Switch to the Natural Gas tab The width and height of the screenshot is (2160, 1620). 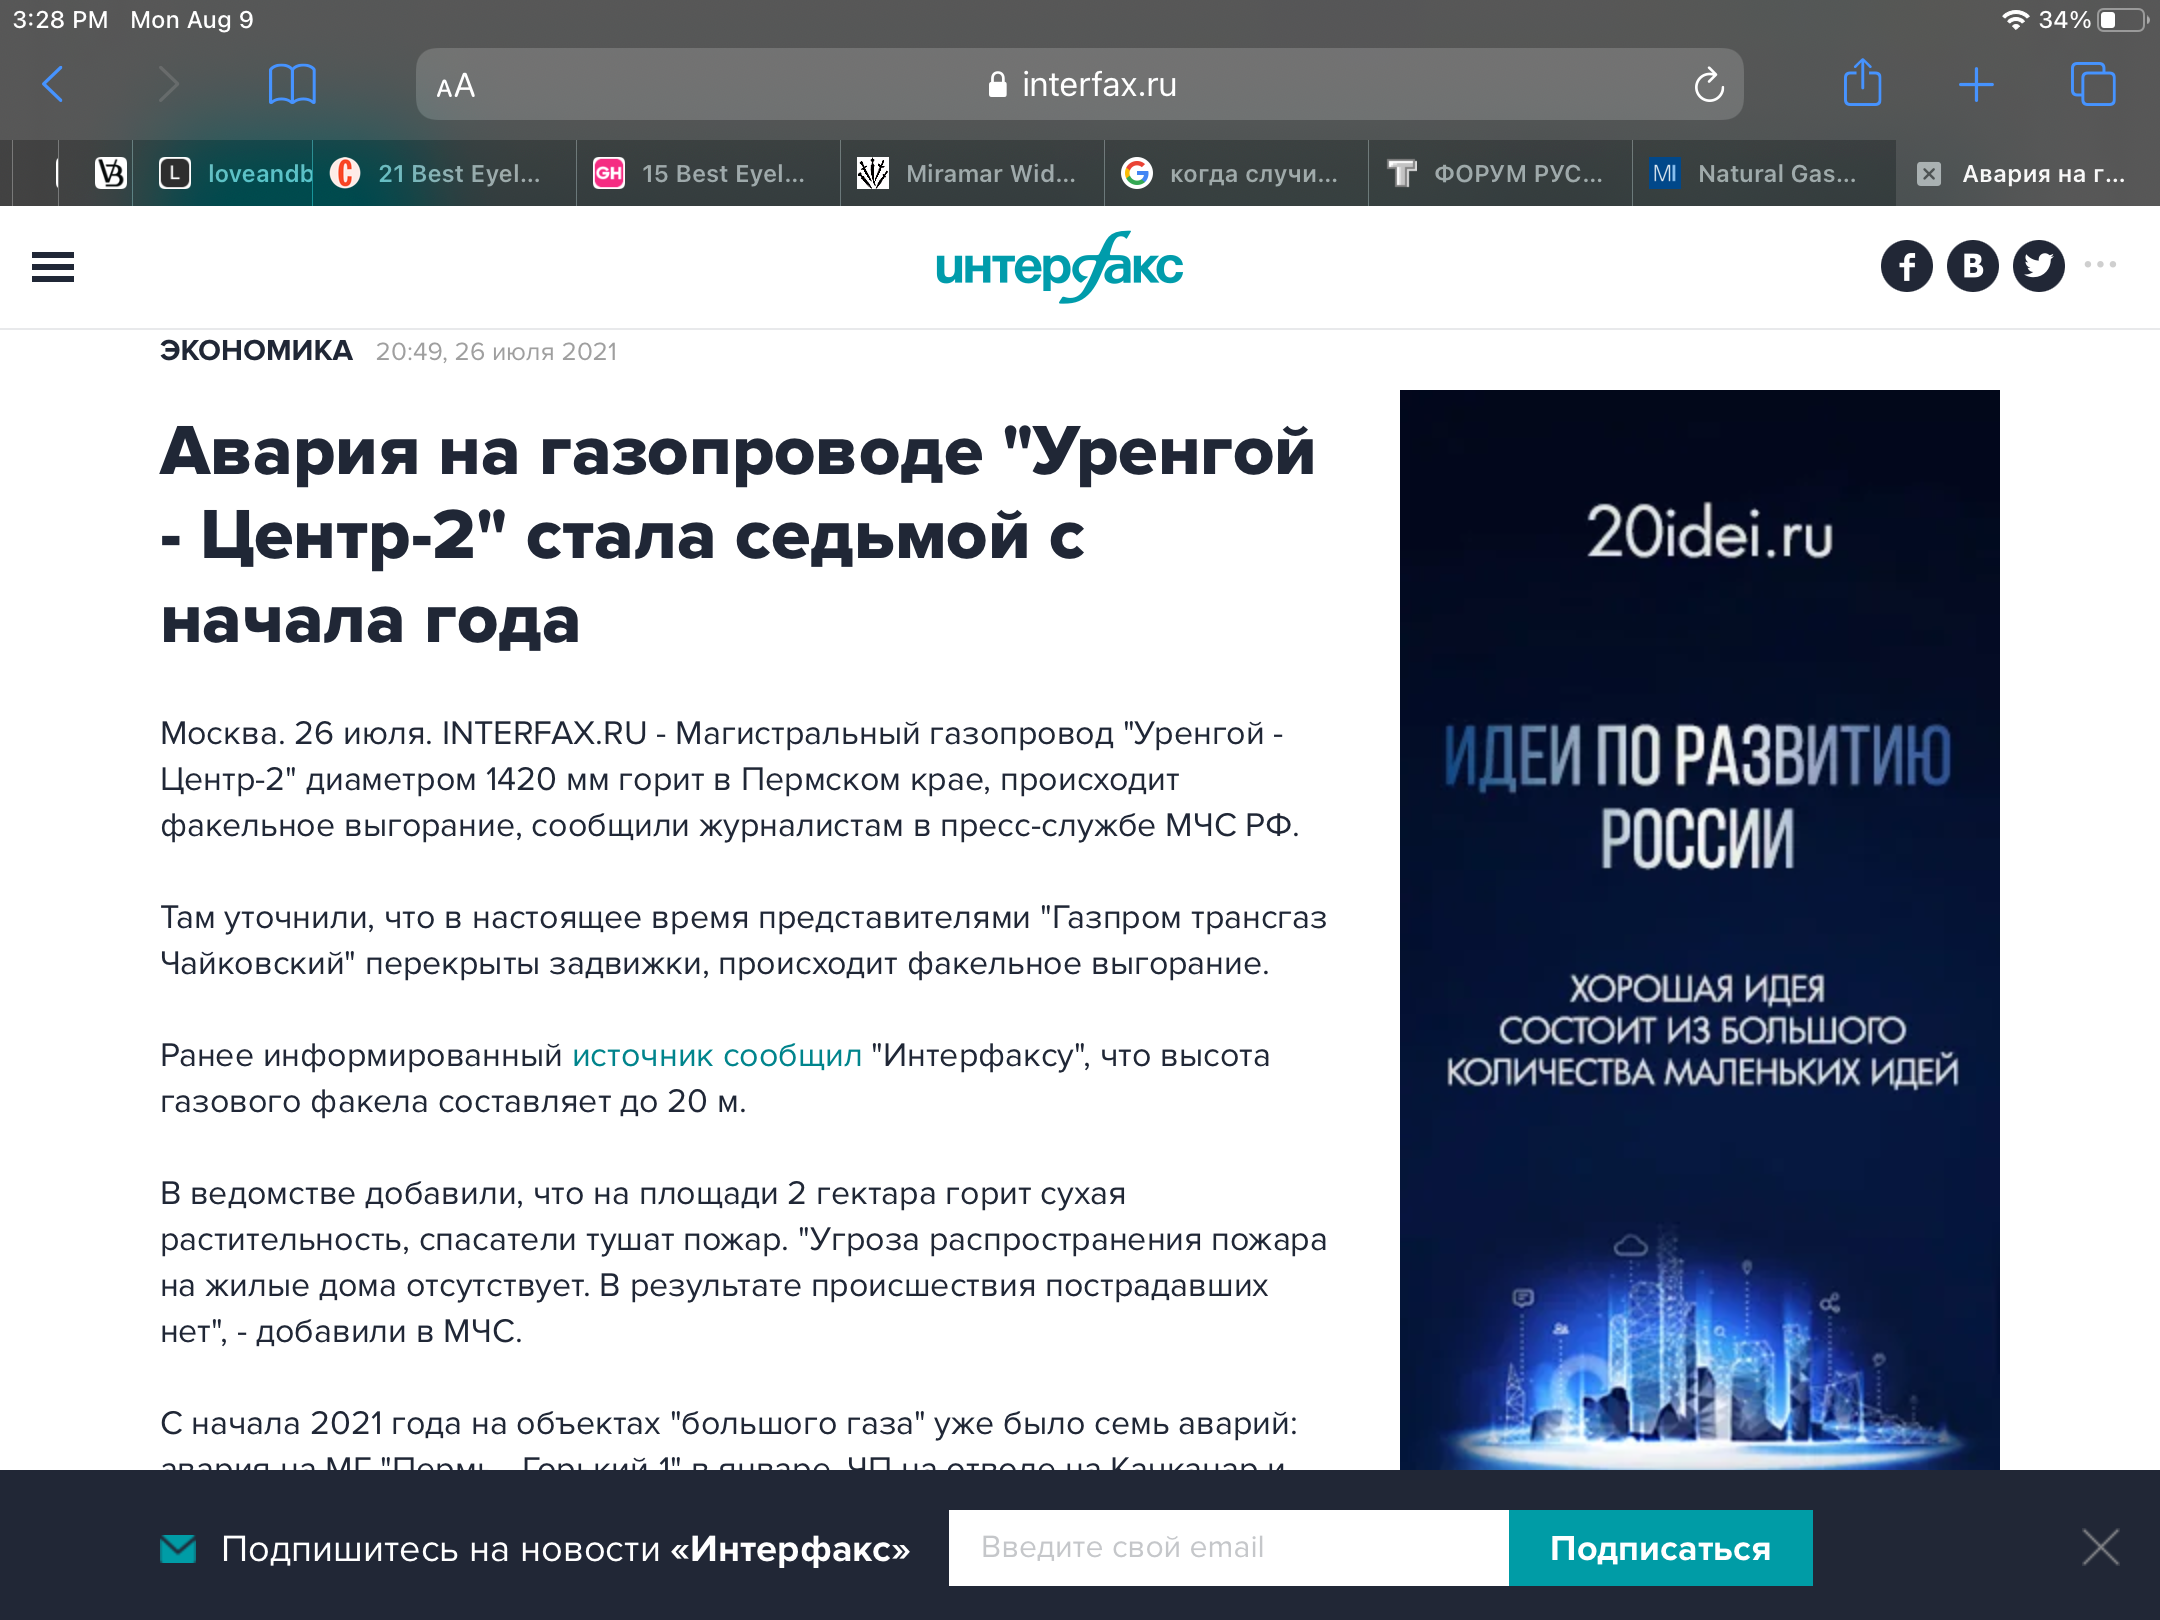tap(1764, 174)
